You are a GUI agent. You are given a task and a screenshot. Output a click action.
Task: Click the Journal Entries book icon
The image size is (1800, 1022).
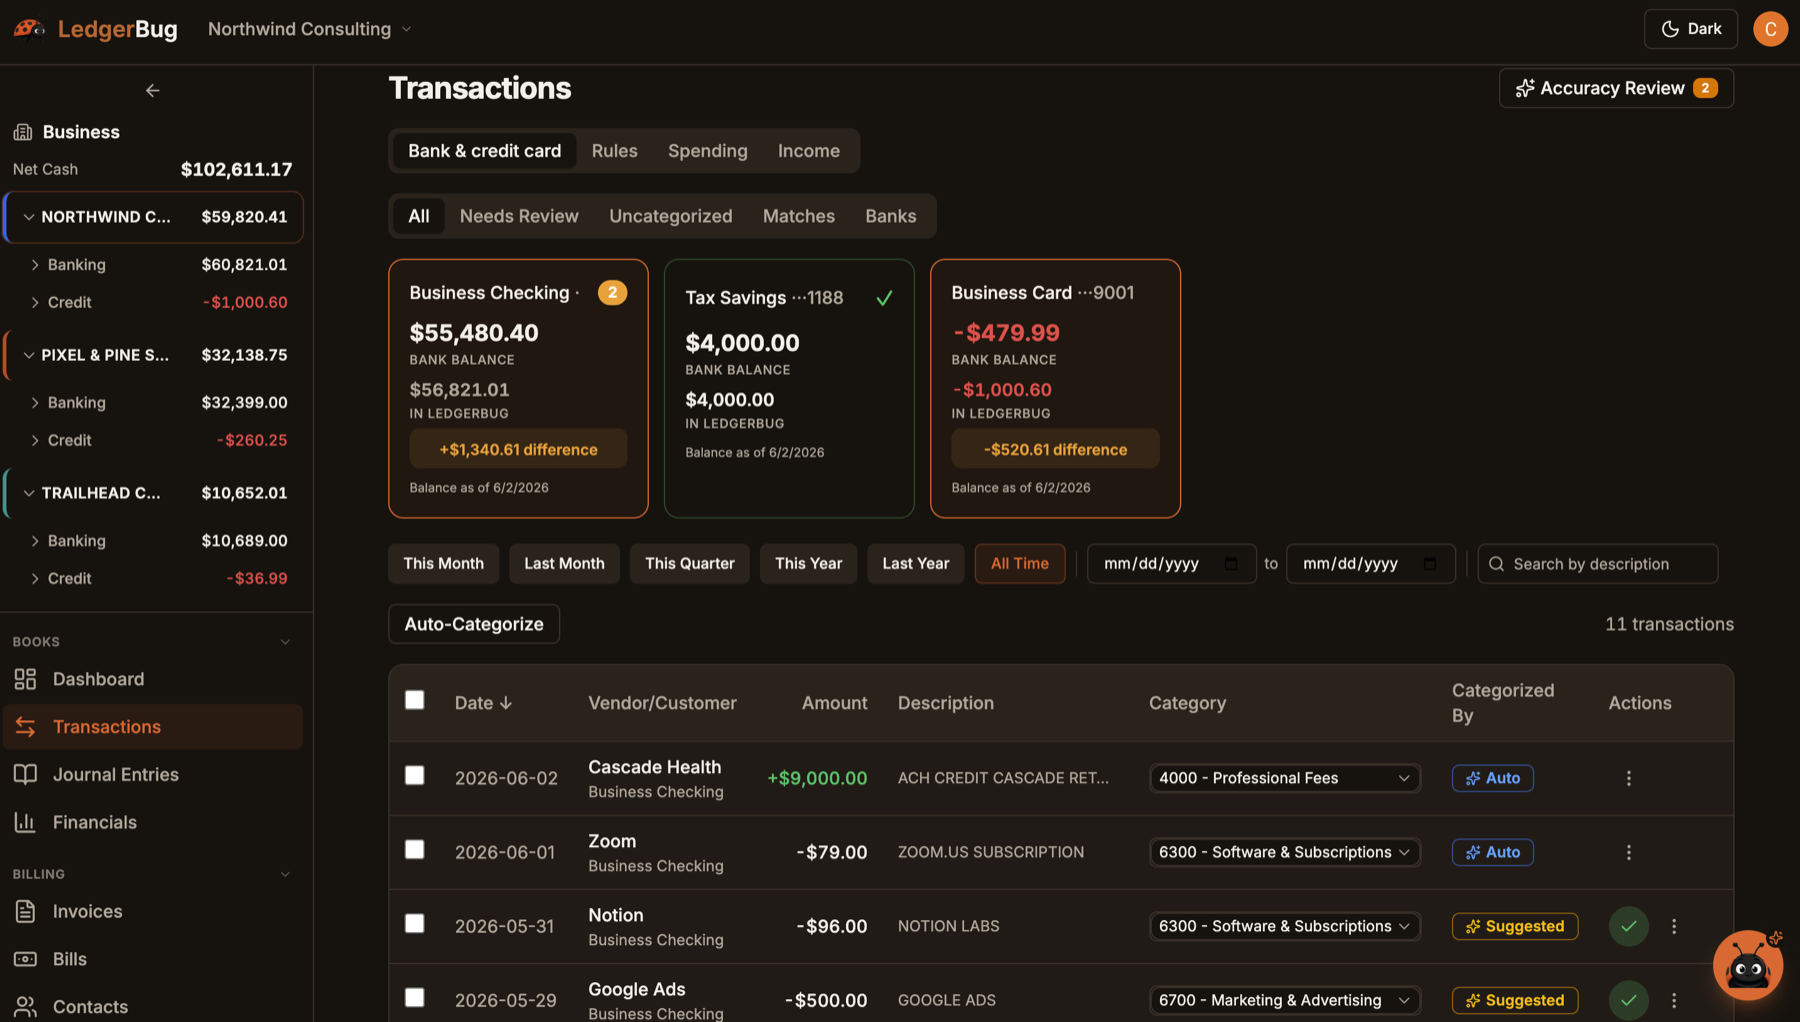[x=25, y=774]
